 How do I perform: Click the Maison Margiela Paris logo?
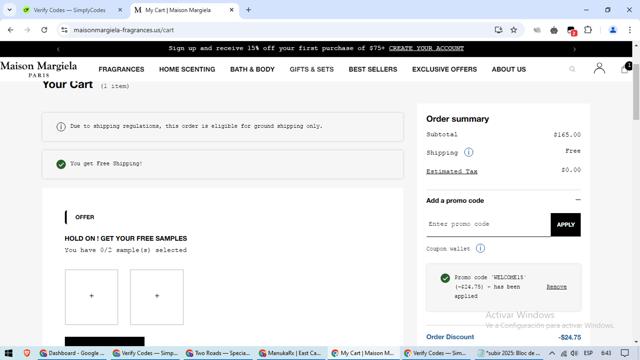(39, 69)
